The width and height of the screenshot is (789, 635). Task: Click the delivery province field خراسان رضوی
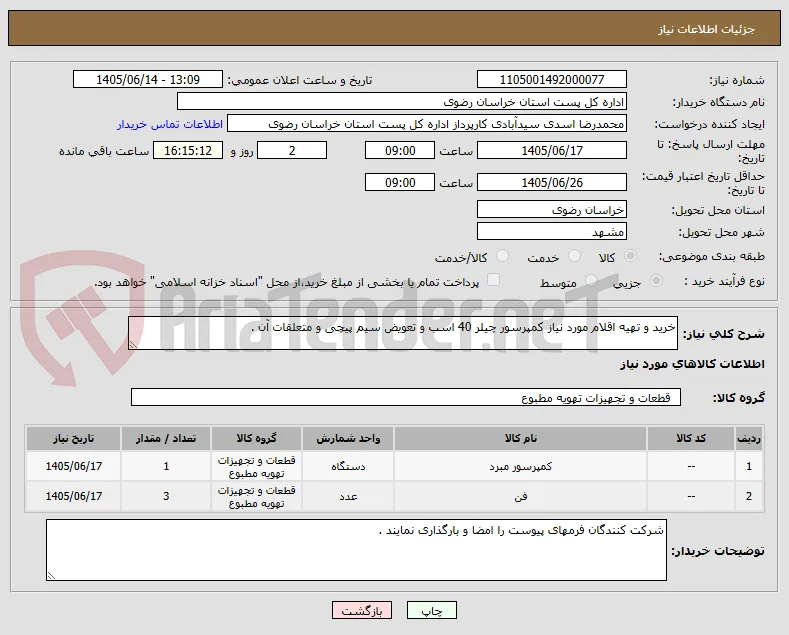(551, 209)
